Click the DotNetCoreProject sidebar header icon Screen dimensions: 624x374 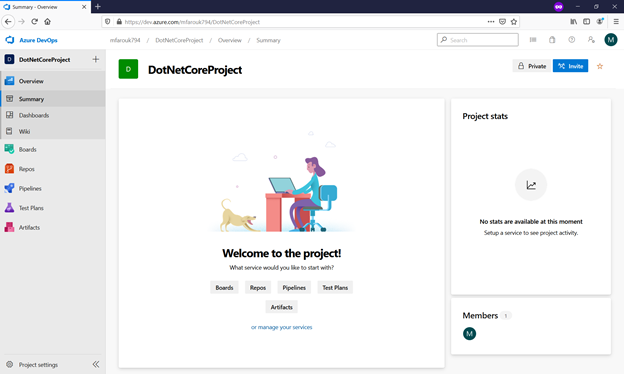pos(9,59)
